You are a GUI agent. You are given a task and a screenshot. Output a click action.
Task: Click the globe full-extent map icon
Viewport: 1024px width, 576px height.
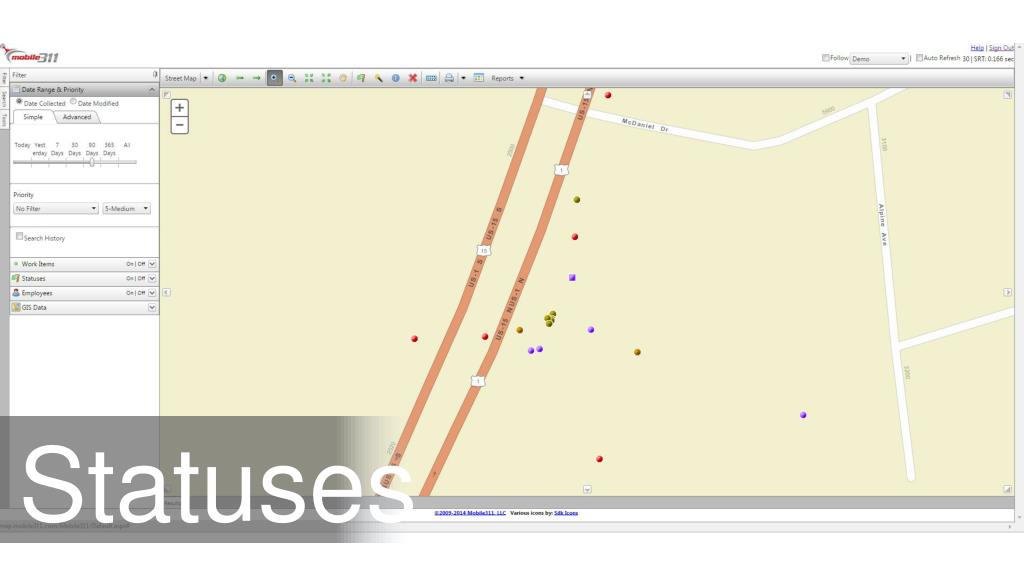tap(222, 78)
